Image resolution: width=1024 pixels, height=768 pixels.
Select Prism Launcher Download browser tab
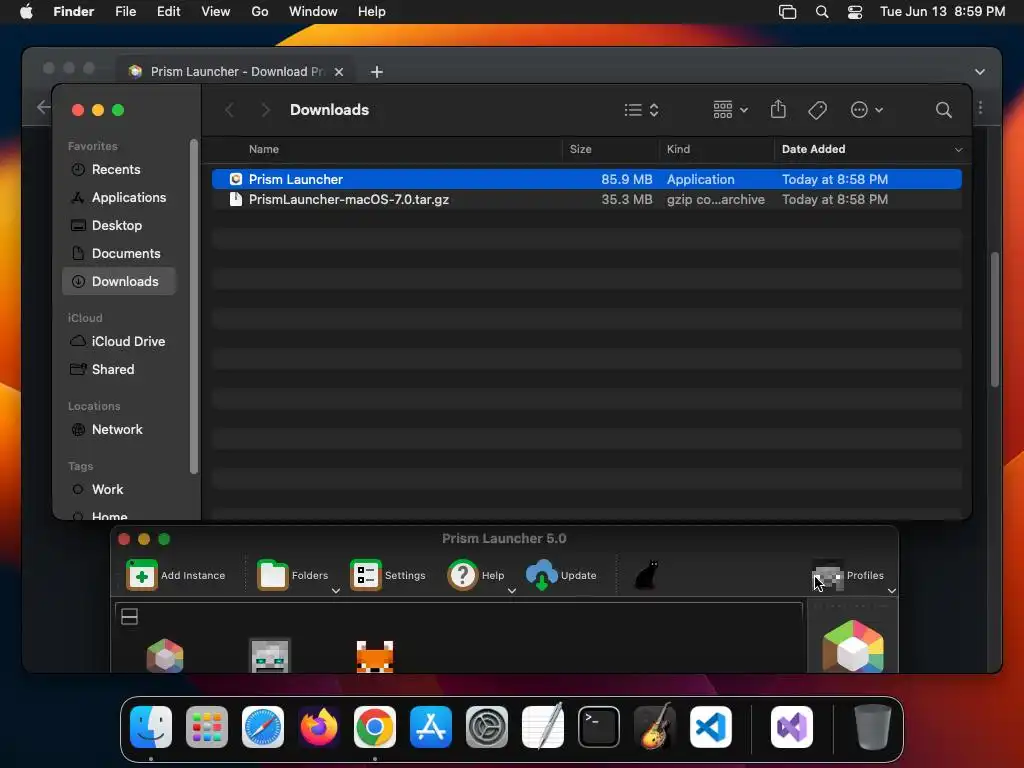(236, 72)
